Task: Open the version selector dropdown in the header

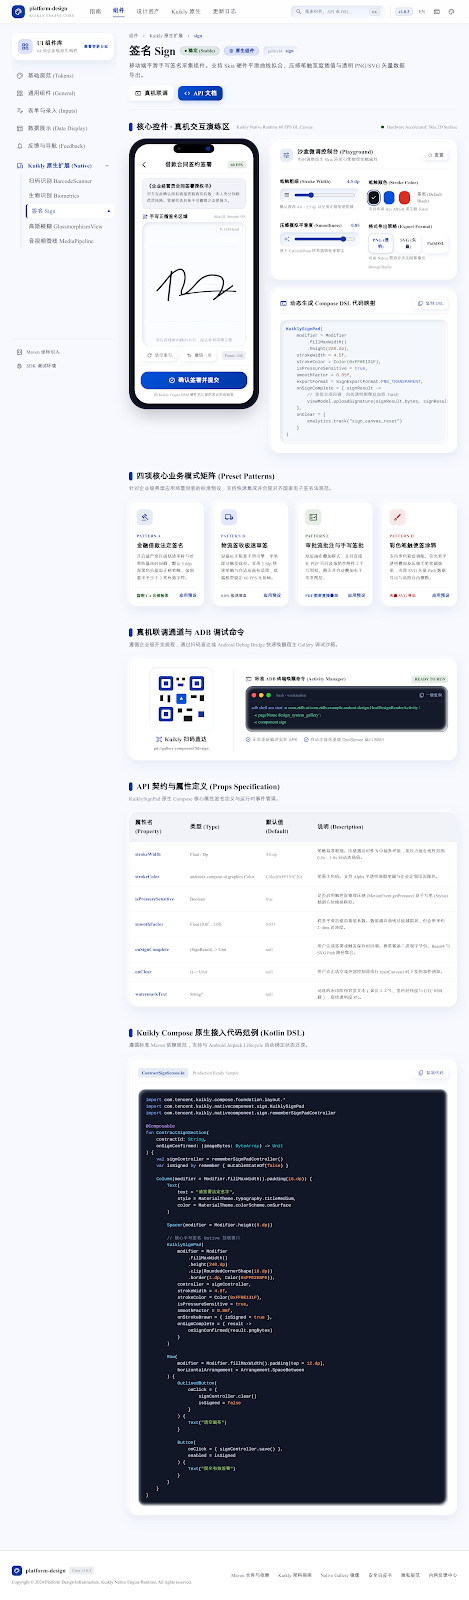Action: (x=404, y=11)
